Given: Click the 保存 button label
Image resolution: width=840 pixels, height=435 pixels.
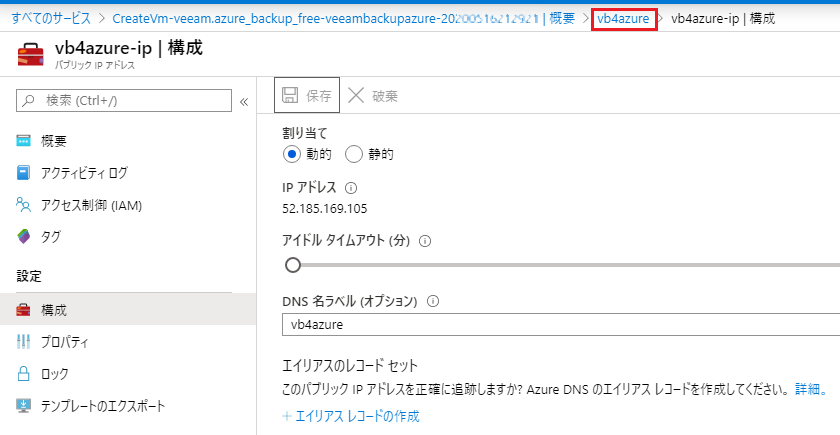Looking at the screenshot, I should [x=319, y=96].
